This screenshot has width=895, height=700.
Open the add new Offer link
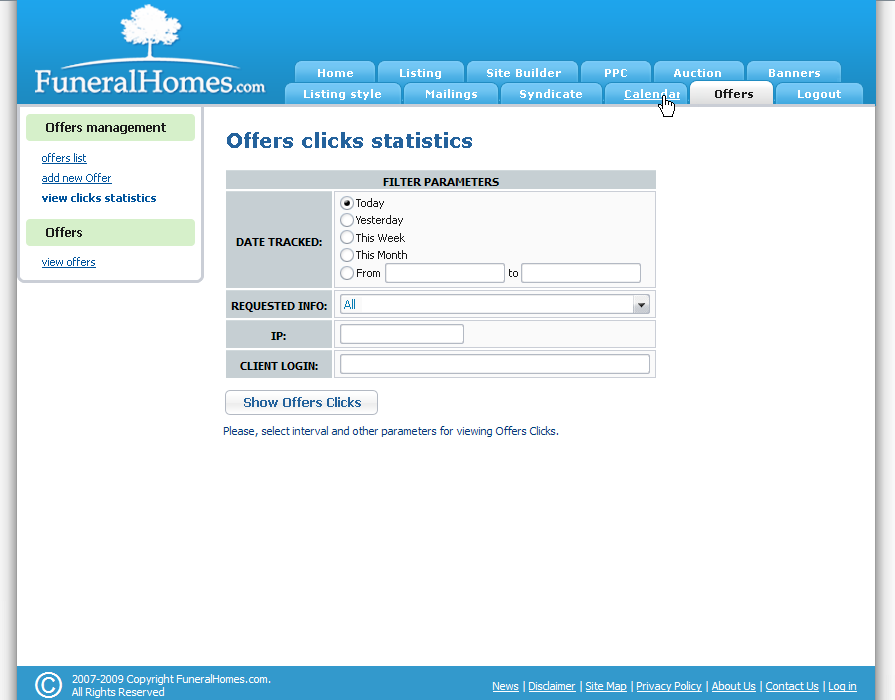point(76,177)
